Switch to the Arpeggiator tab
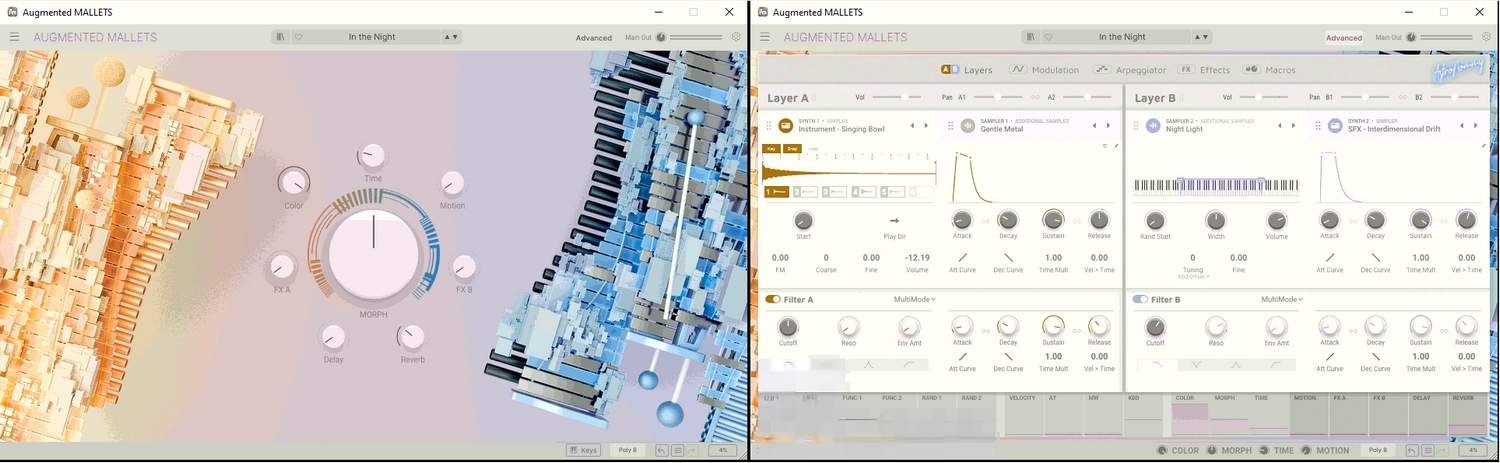 [x=1130, y=70]
